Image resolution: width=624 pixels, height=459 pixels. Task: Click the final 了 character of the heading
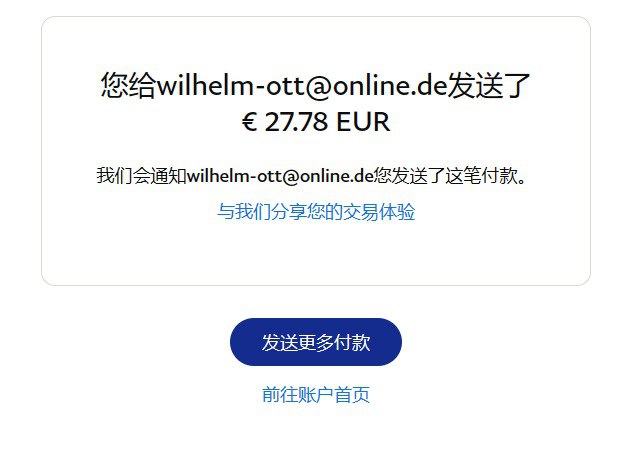tap(517, 86)
